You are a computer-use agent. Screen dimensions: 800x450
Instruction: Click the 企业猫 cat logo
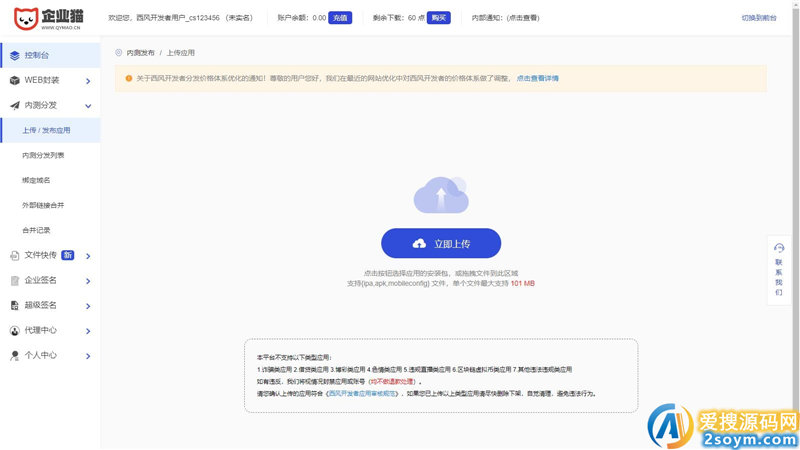click(x=19, y=18)
